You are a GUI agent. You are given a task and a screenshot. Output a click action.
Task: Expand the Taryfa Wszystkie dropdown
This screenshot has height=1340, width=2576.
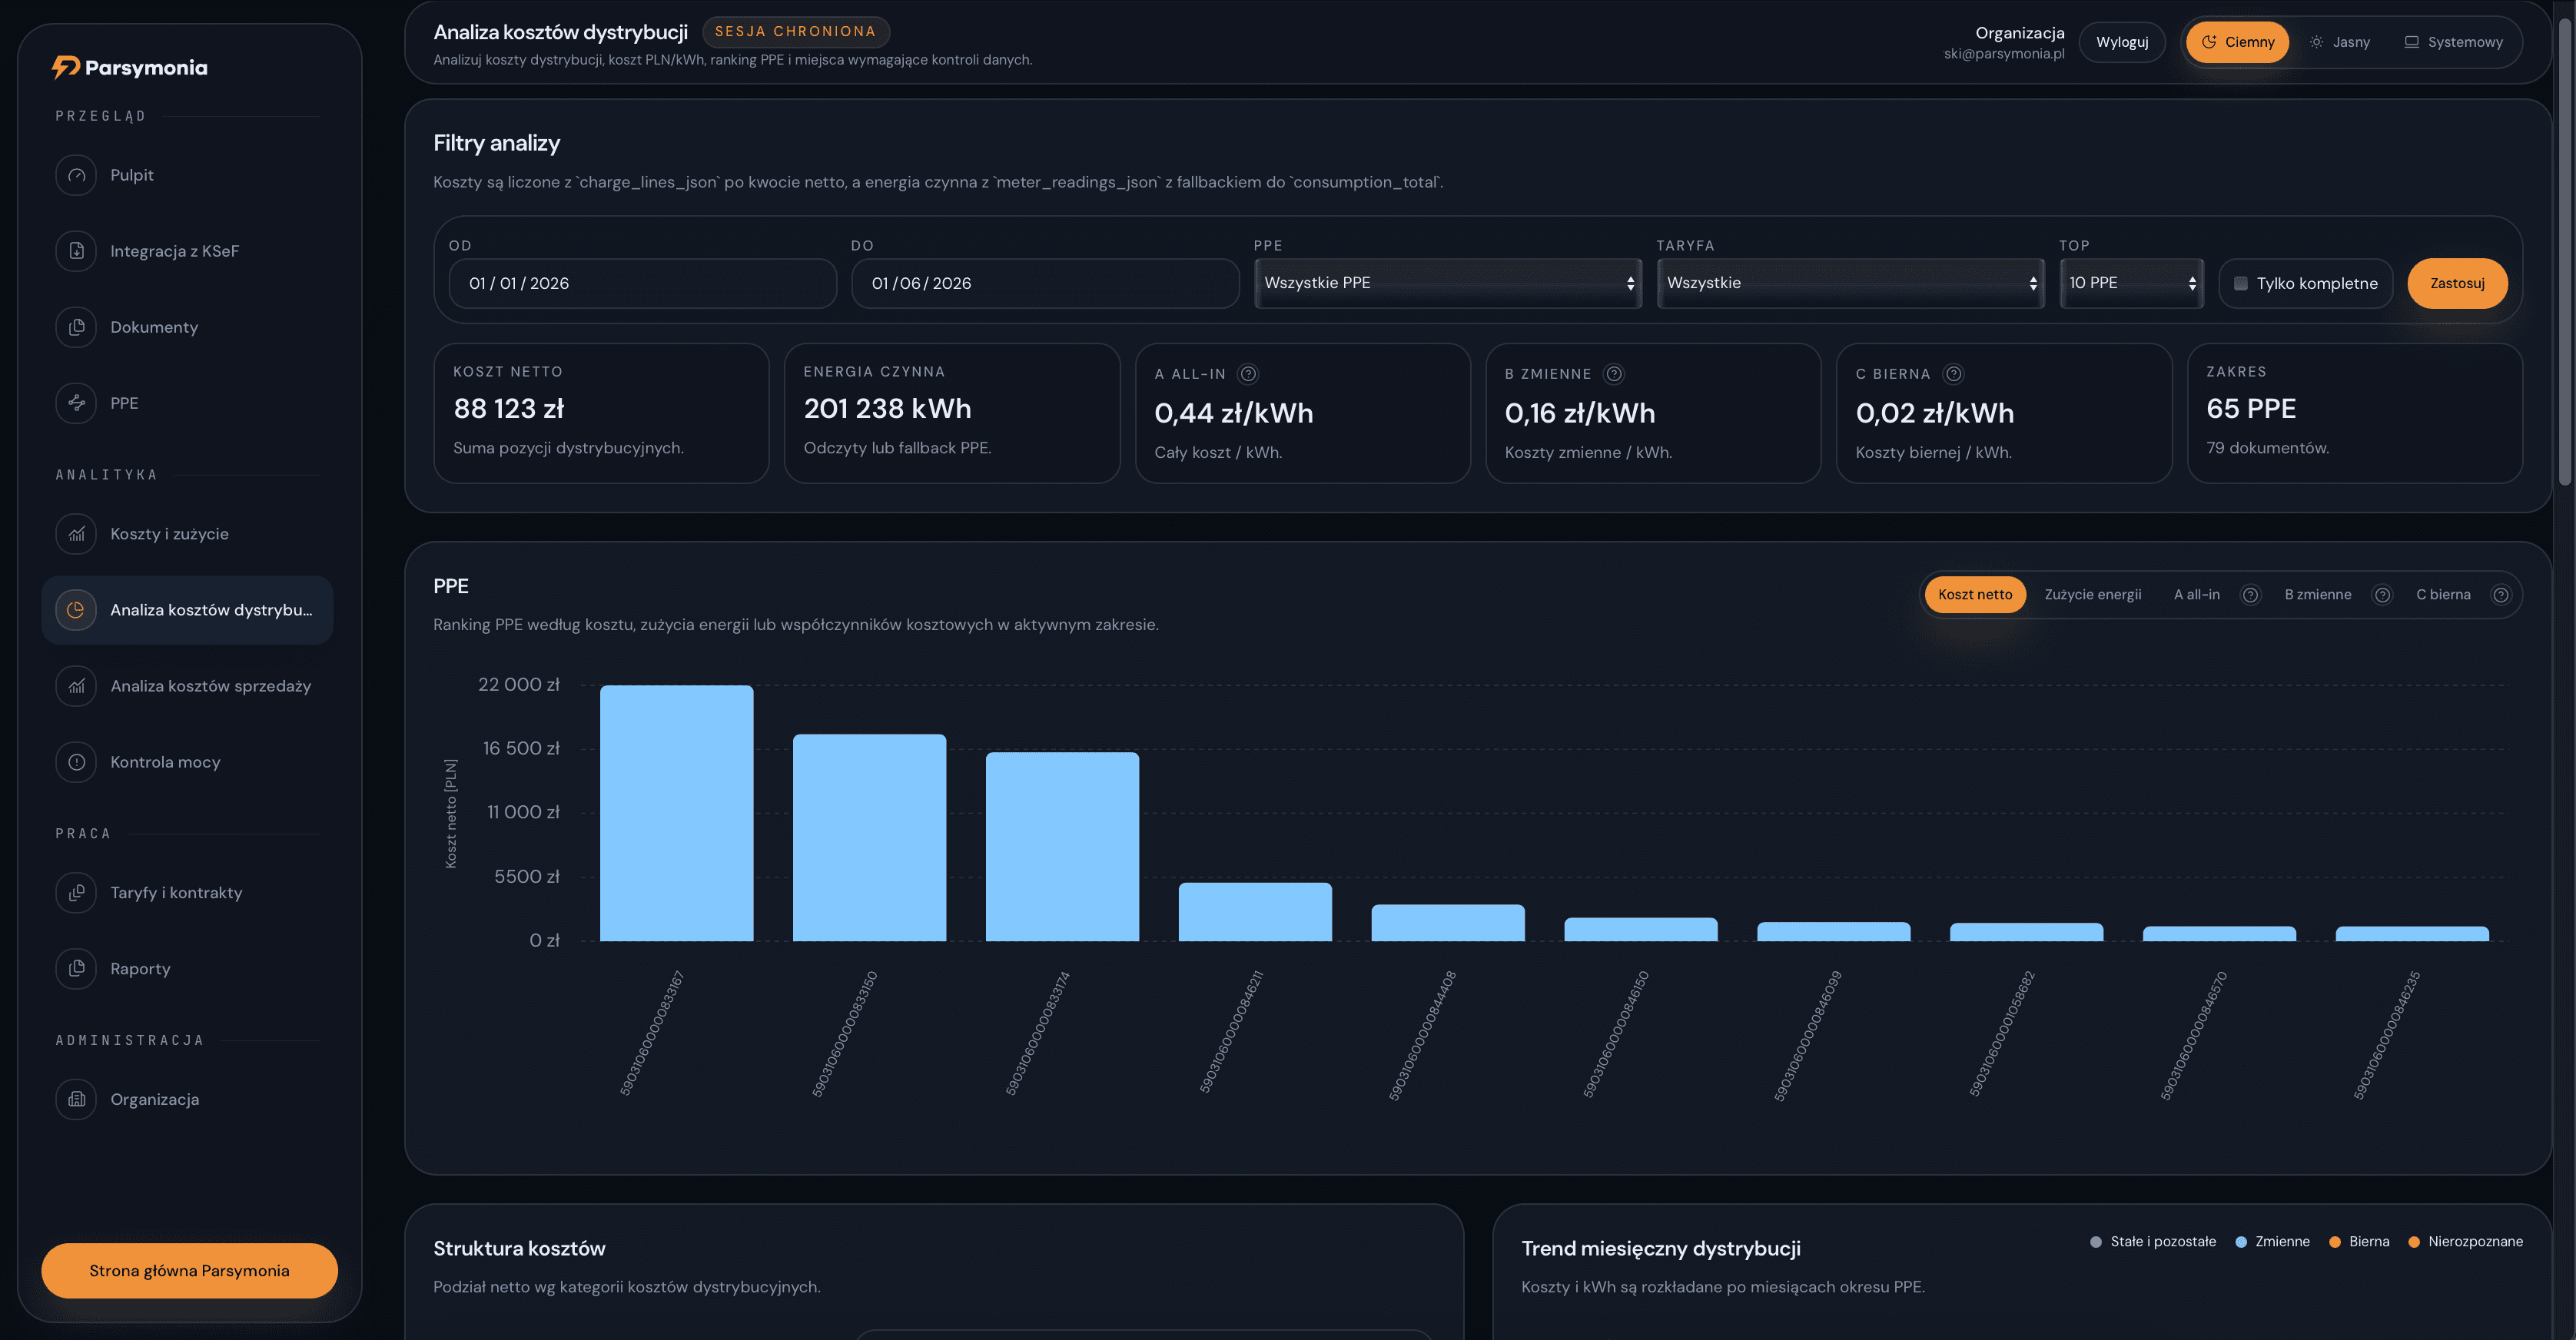(1850, 283)
